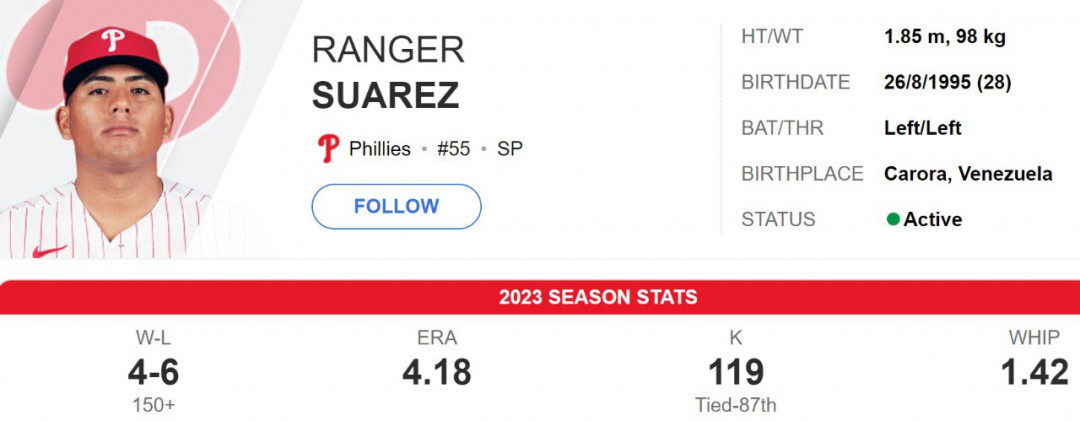Click the birthdate 26/8/1995 (28)

click(x=947, y=83)
